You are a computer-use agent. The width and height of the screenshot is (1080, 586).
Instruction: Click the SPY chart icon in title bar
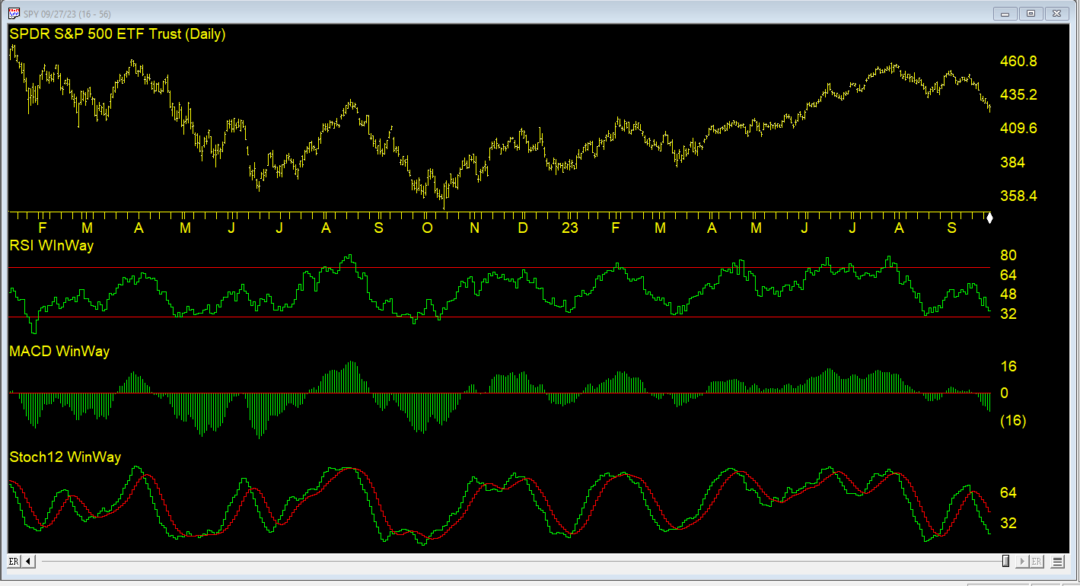point(14,14)
